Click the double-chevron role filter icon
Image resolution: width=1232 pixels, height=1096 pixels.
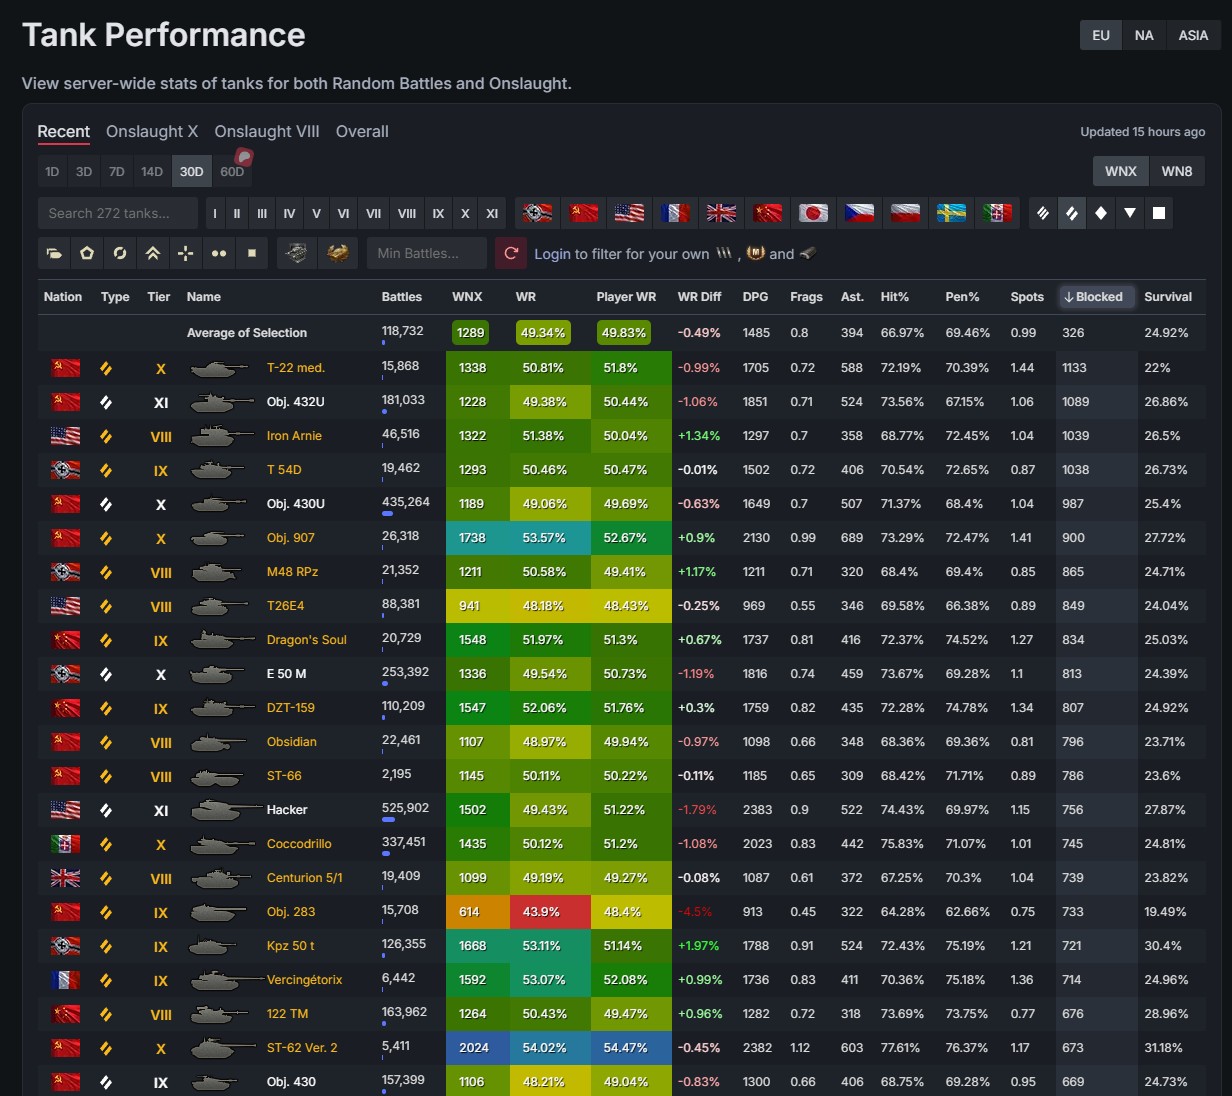153,253
